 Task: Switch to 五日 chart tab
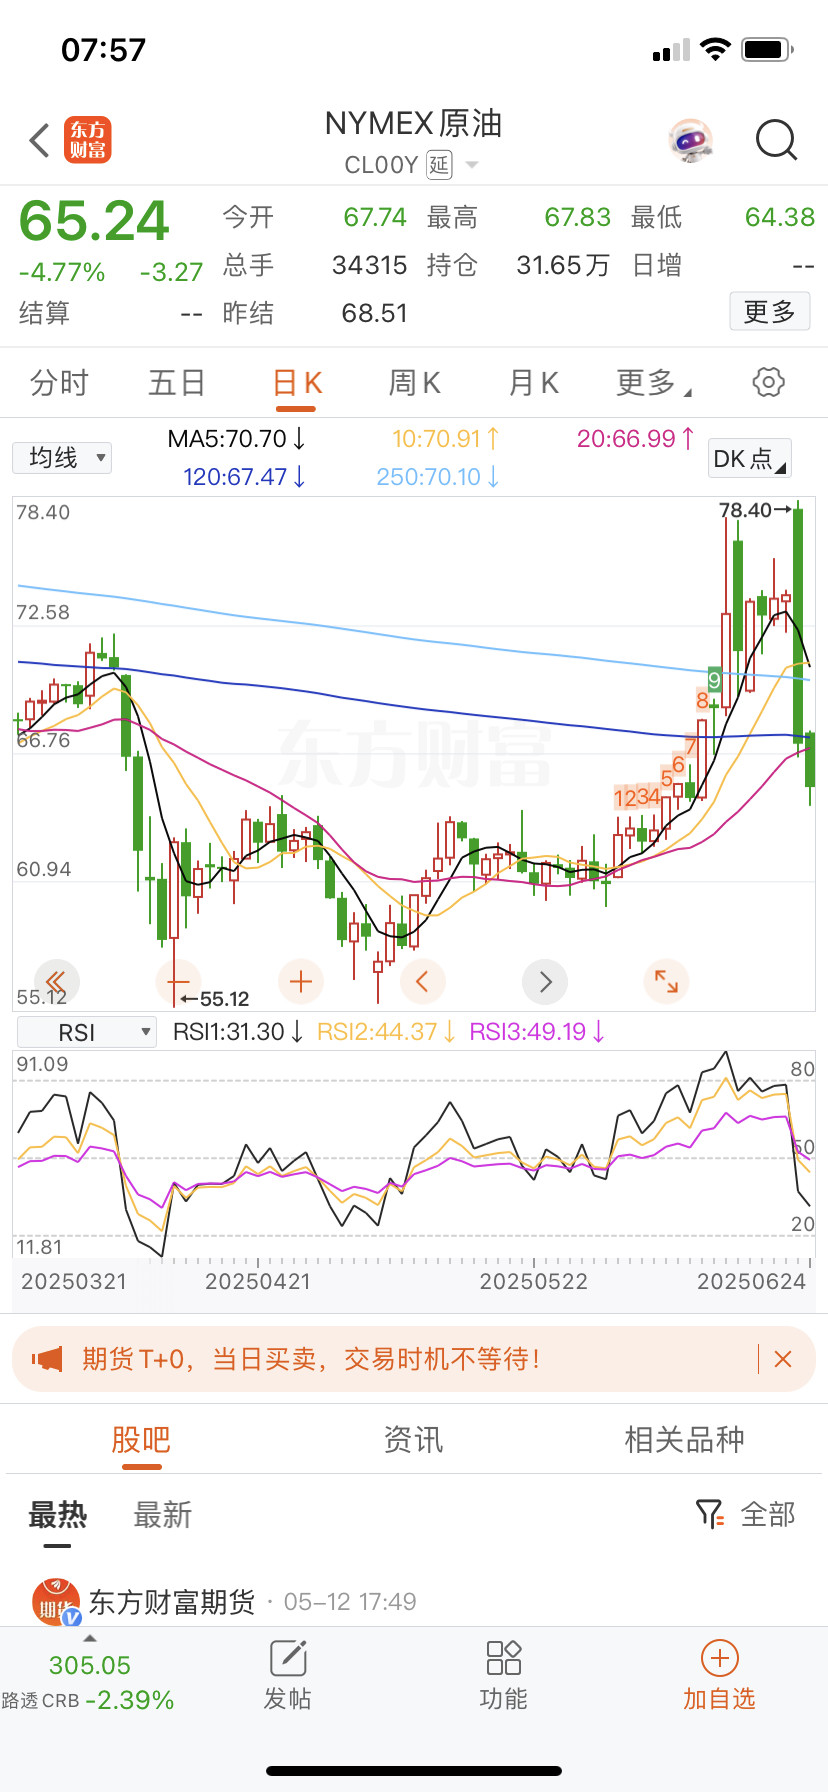pos(177,383)
